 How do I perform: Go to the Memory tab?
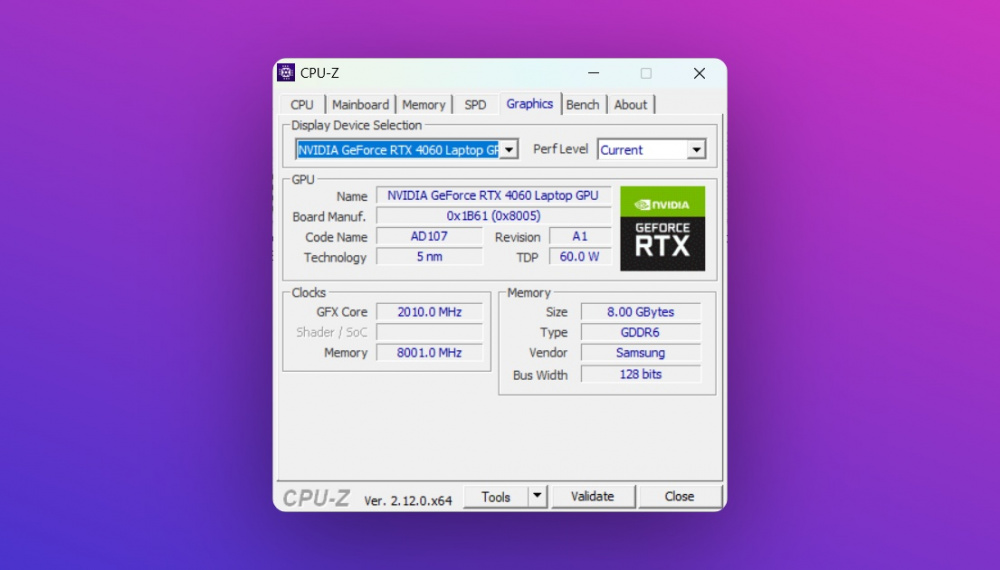(x=424, y=105)
